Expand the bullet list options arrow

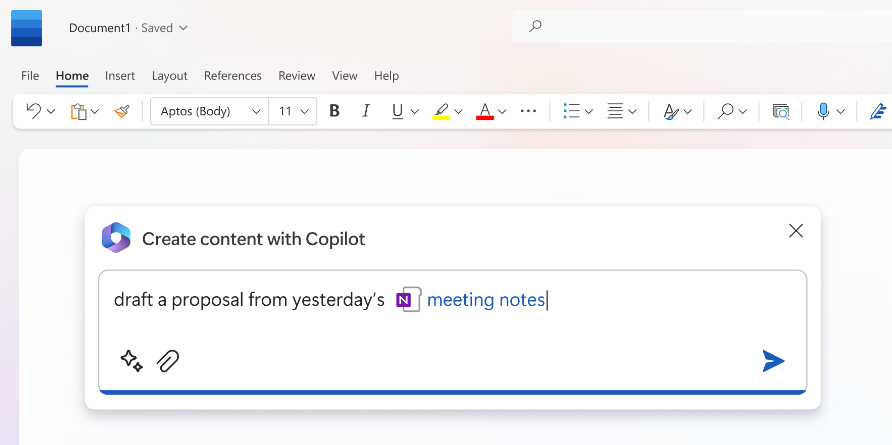[x=589, y=112]
